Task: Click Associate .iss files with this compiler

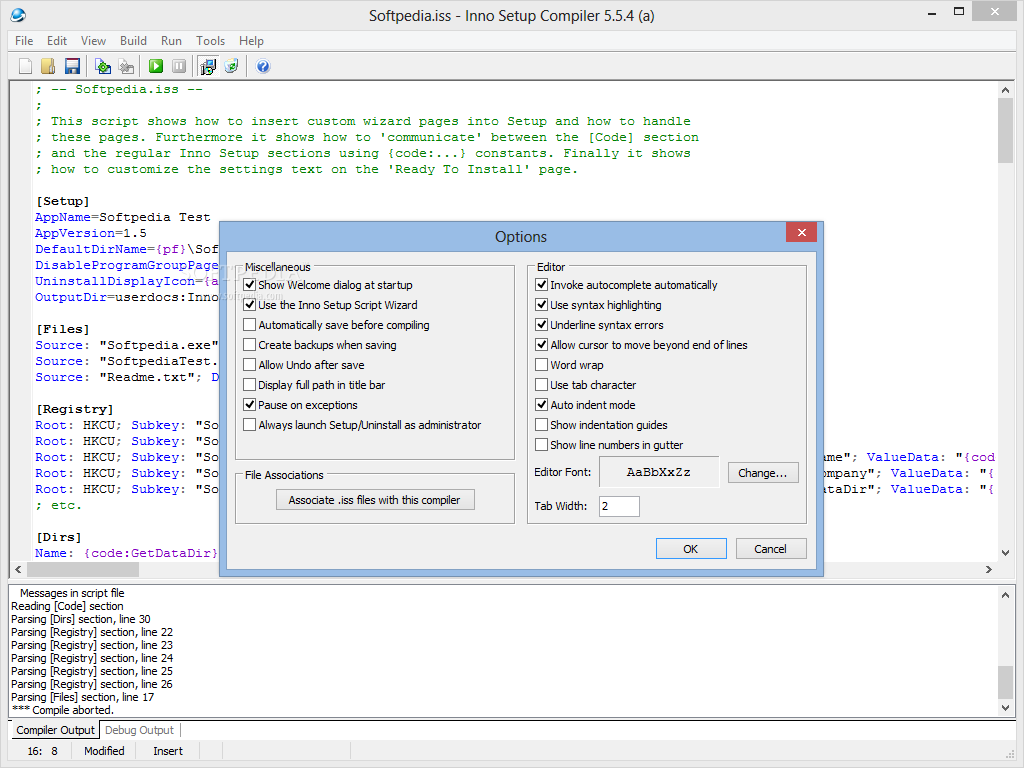Action: pos(375,500)
